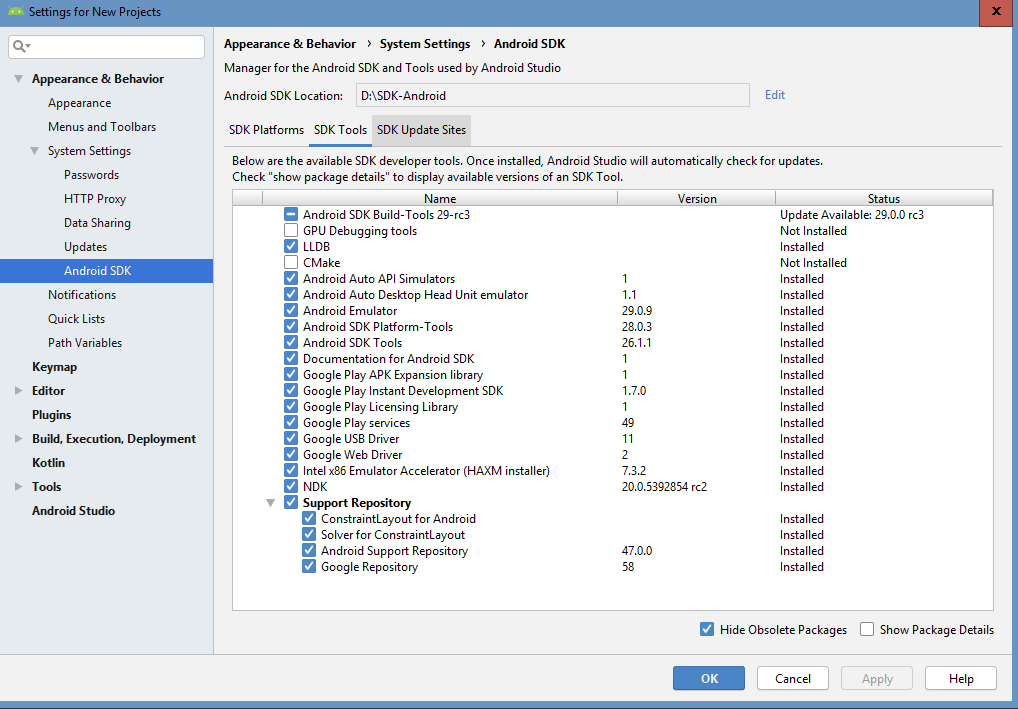Toggle the GPU Debugging tools checkbox
Screen dimensions: 1018x709
(291, 231)
